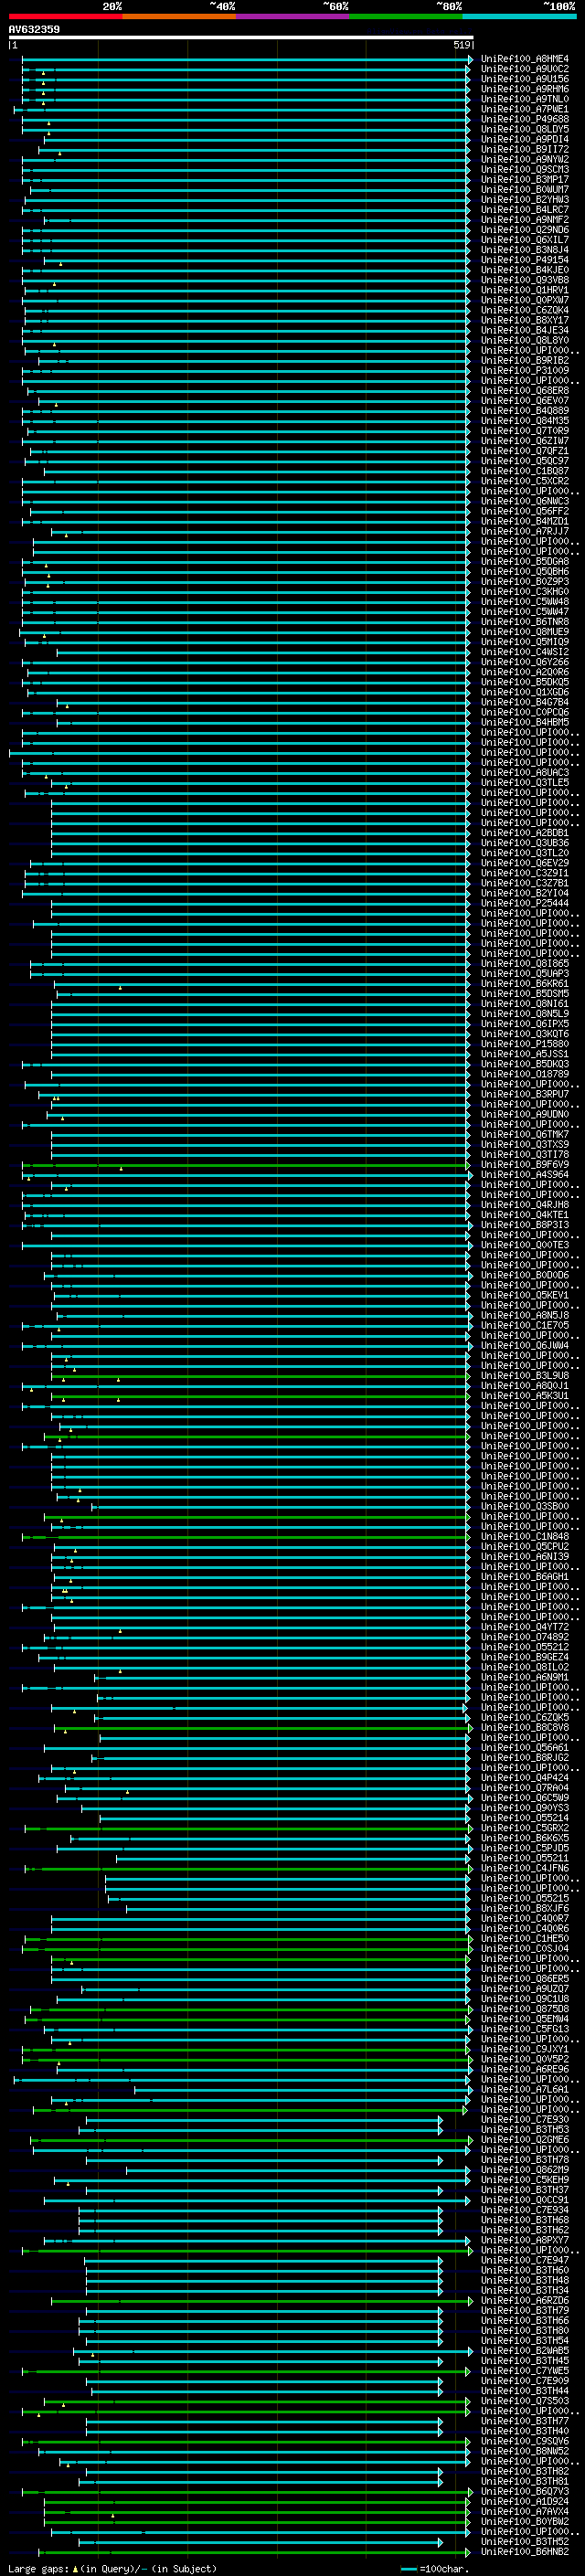The height and width of the screenshot is (2576, 585).
Task: Click green alignment bar of UniRef100_B9F6V9
Action: [247, 1165]
